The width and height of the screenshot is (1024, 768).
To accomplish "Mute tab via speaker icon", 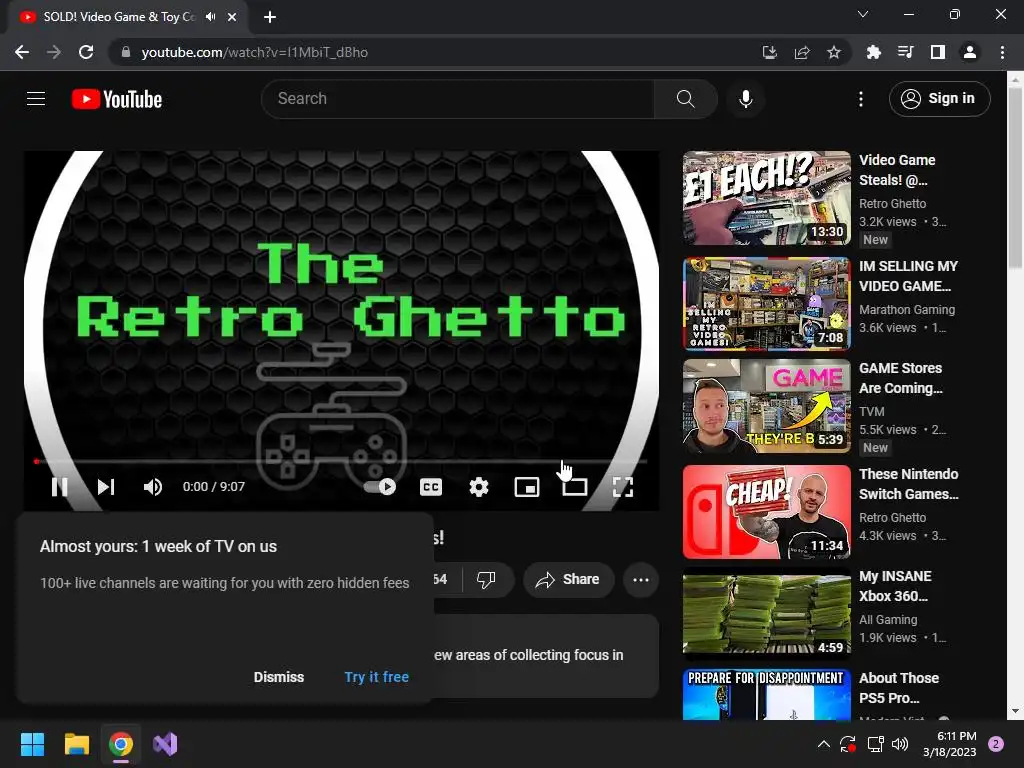I will point(210,17).
